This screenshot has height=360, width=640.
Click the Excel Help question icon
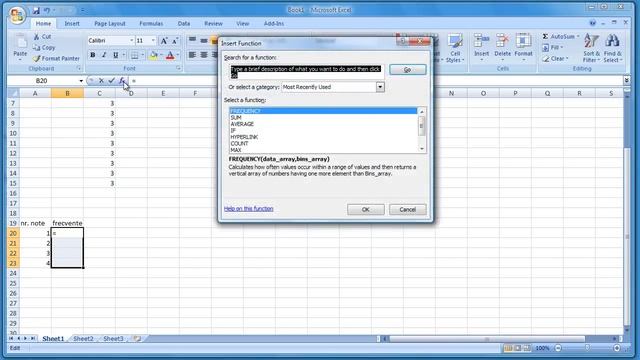click(x=592, y=23)
